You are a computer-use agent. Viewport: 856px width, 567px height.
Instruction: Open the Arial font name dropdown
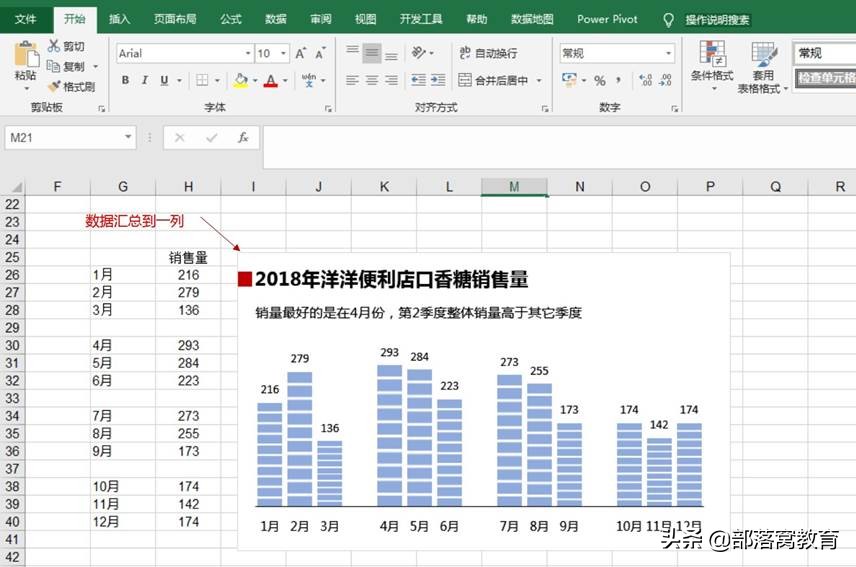pos(248,53)
